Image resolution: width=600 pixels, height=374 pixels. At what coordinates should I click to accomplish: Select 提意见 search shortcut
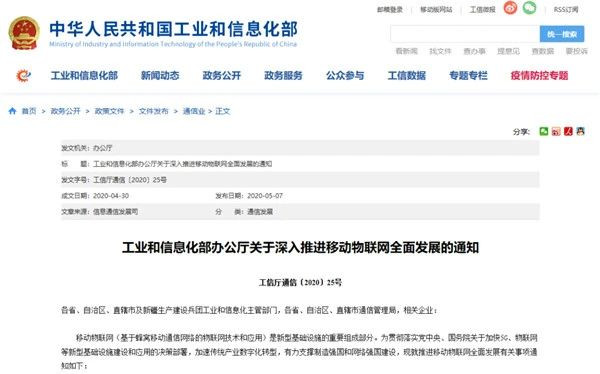[509, 51]
